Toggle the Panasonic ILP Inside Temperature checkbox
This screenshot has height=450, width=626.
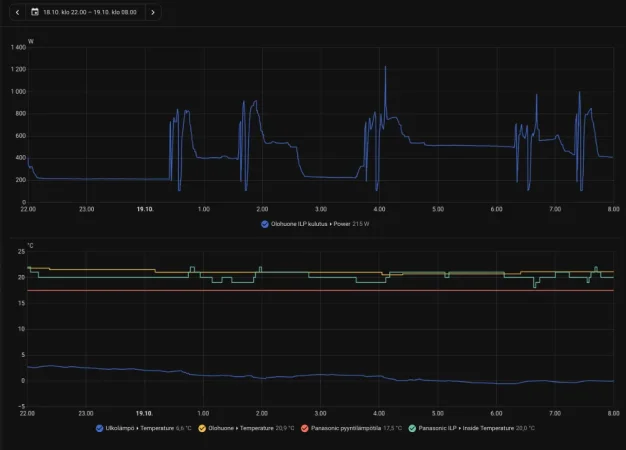[412, 428]
